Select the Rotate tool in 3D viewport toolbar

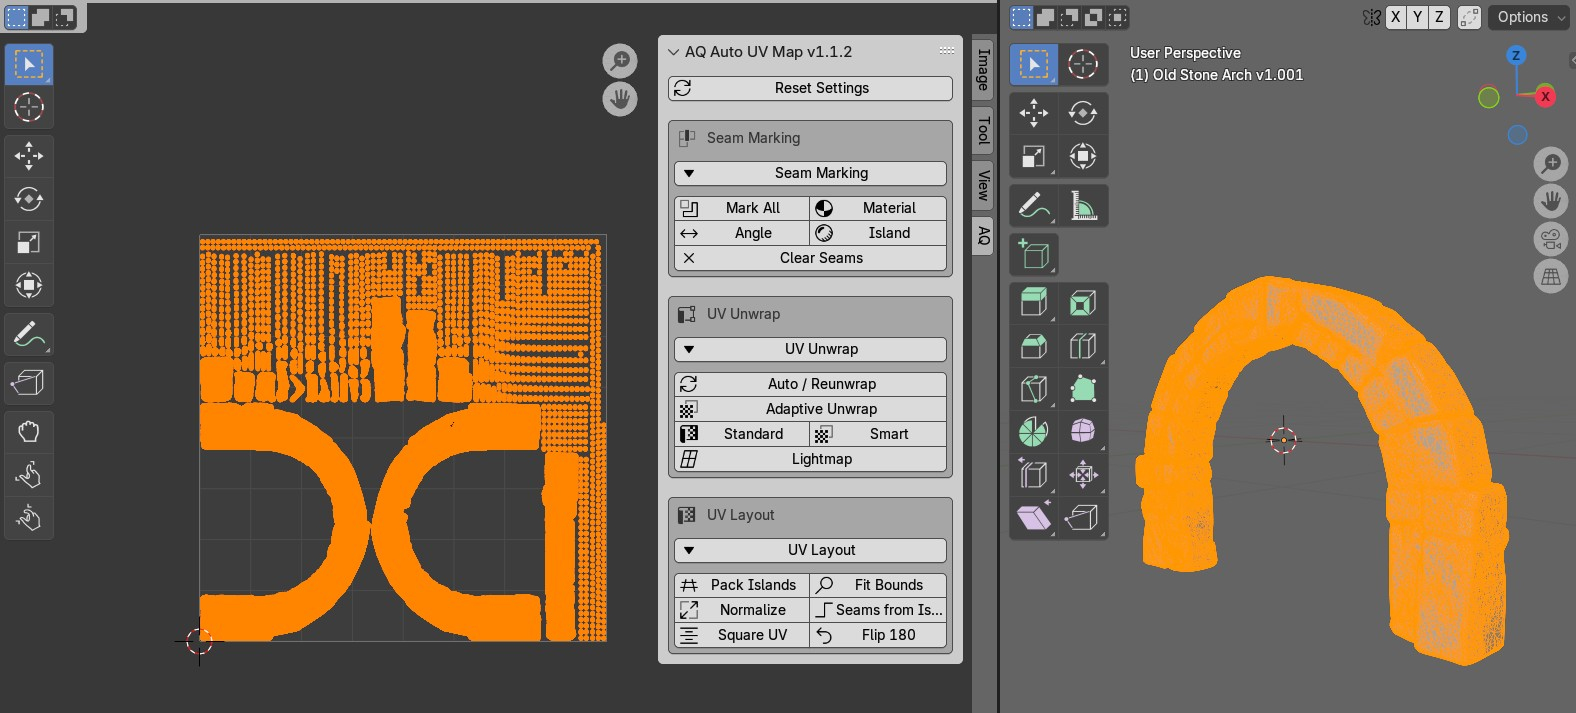pos(1083,113)
